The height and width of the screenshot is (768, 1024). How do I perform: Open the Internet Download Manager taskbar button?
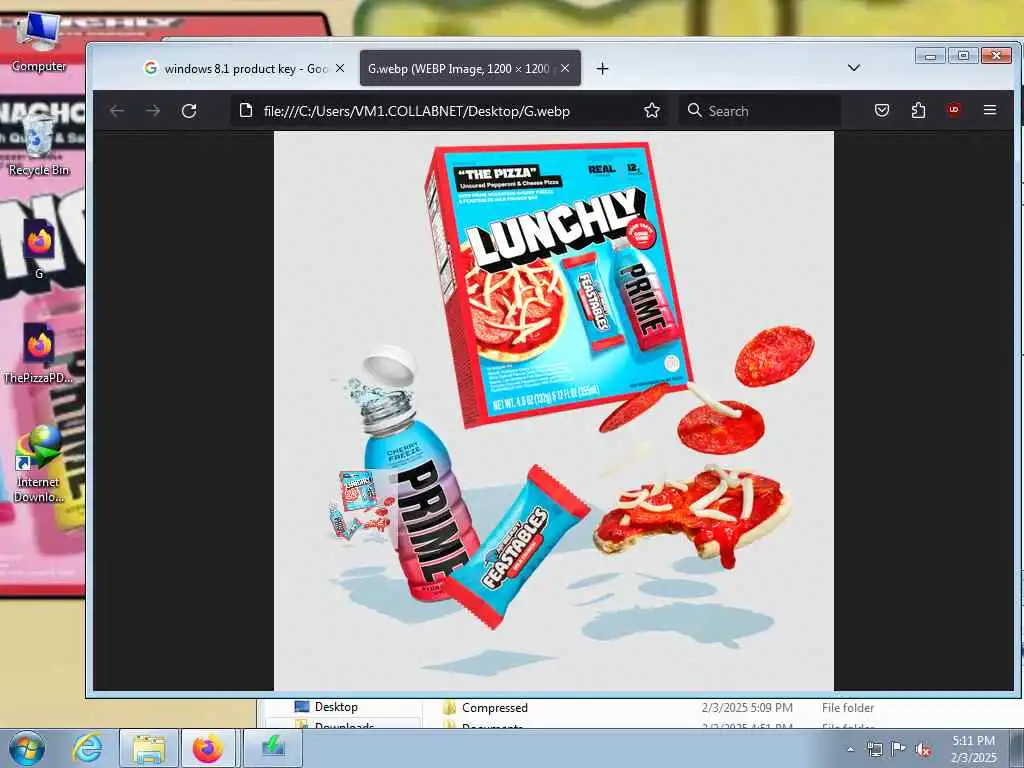(x=273, y=748)
